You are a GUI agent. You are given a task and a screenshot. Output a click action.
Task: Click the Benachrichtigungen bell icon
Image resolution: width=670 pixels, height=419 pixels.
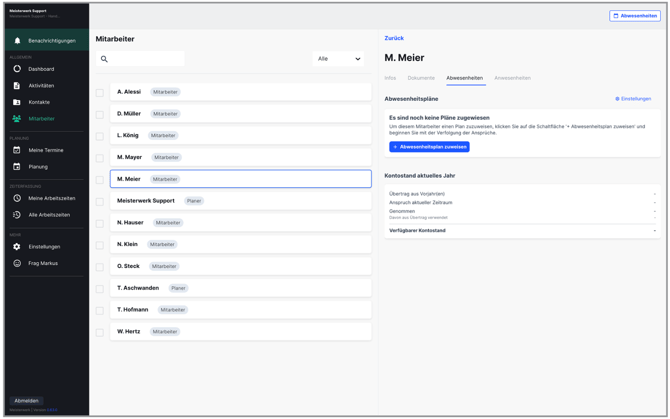[17, 41]
